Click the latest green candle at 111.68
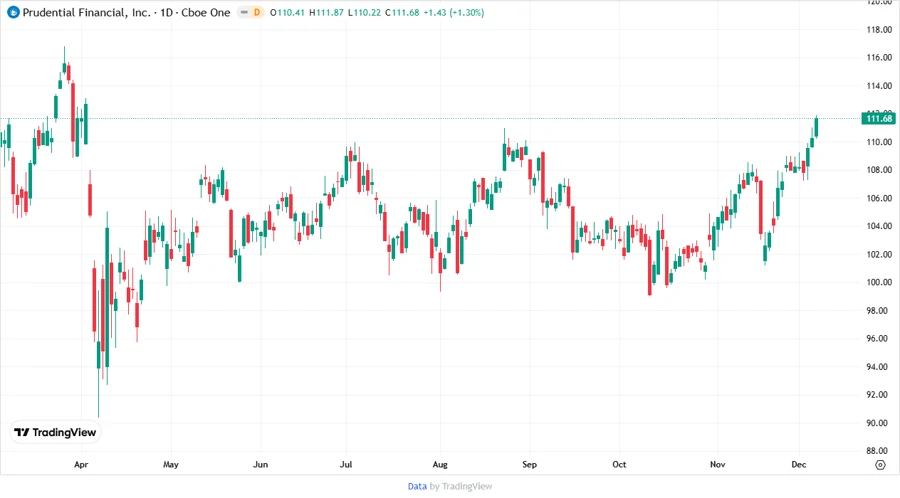 pyautogui.click(x=816, y=127)
